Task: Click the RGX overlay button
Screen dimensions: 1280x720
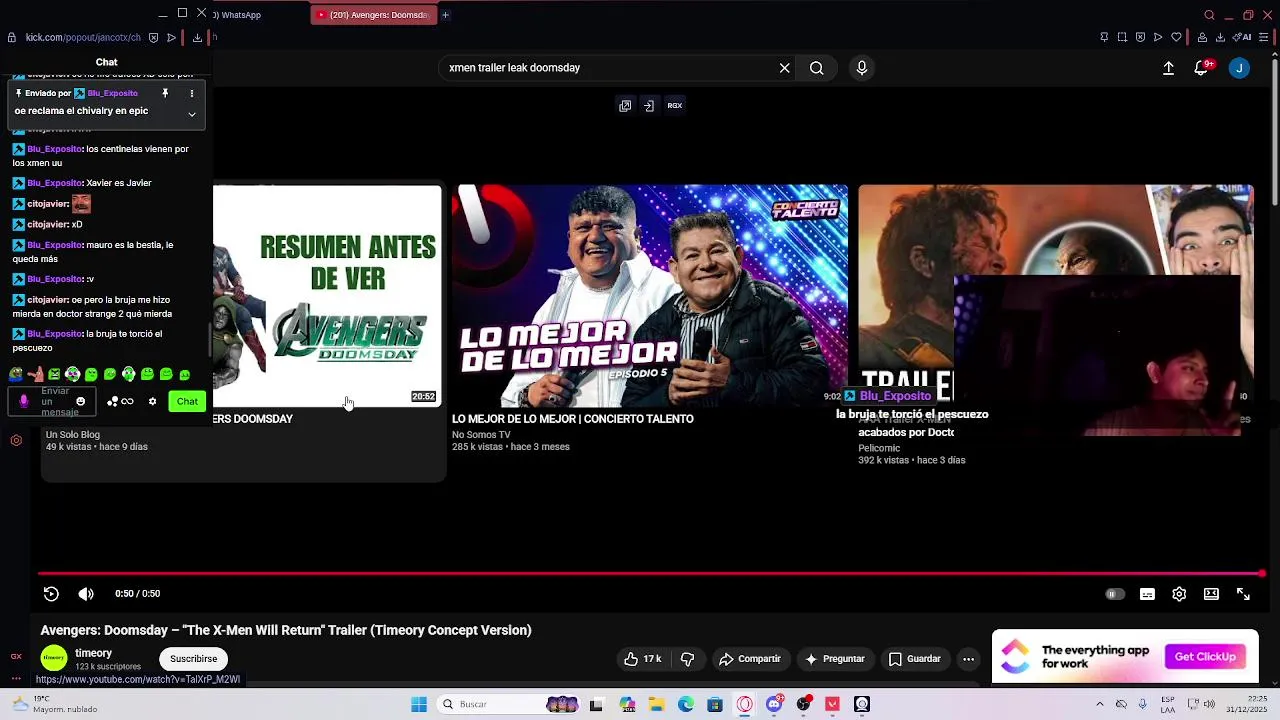Action: click(x=675, y=105)
